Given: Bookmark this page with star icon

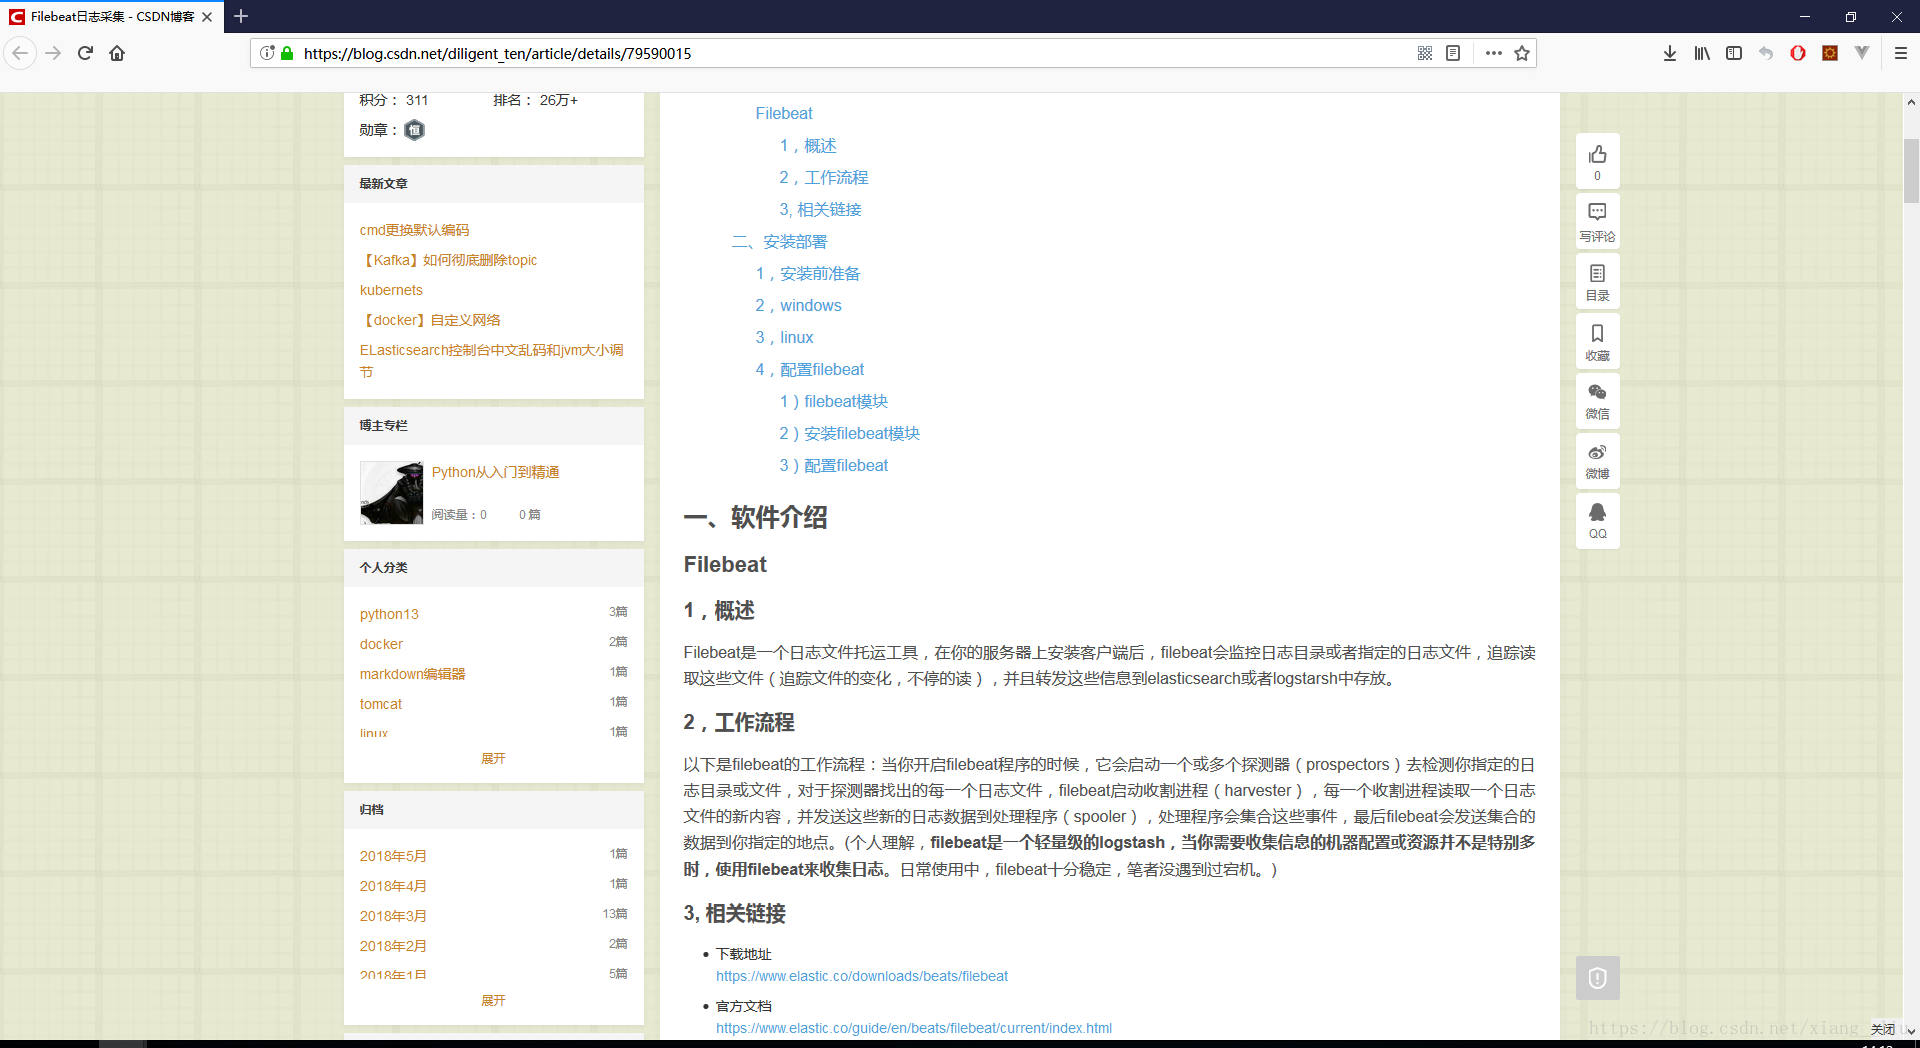Looking at the screenshot, I should [x=1522, y=53].
